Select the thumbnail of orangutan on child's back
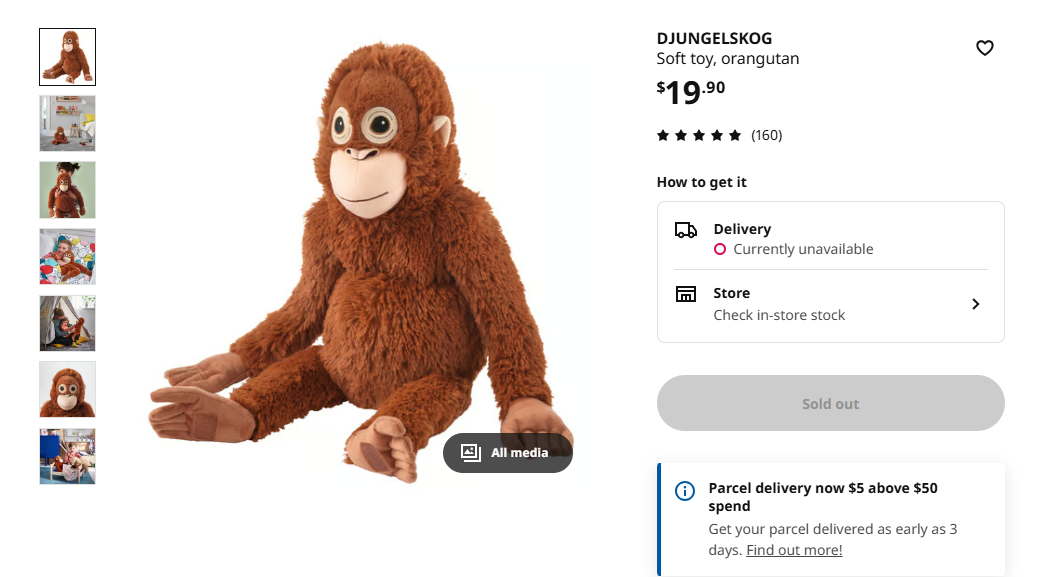The height and width of the screenshot is (577, 1045). (x=68, y=190)
